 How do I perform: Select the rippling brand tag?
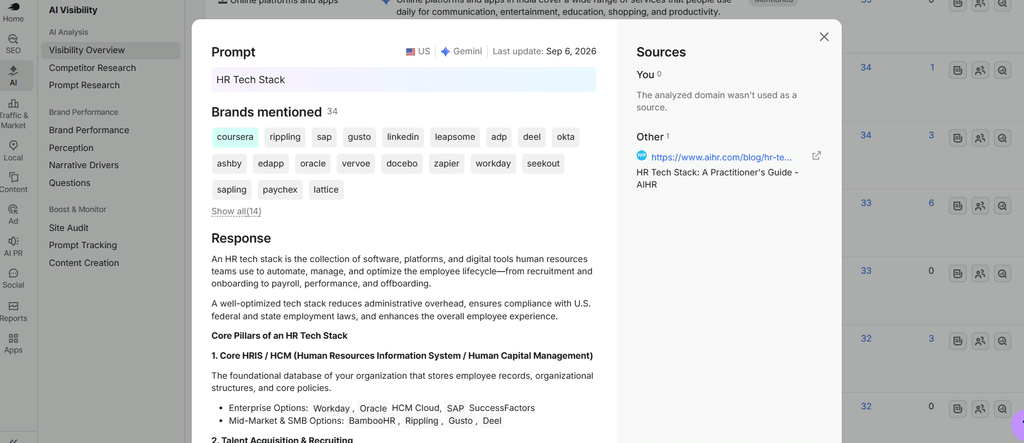coord(285,137)
